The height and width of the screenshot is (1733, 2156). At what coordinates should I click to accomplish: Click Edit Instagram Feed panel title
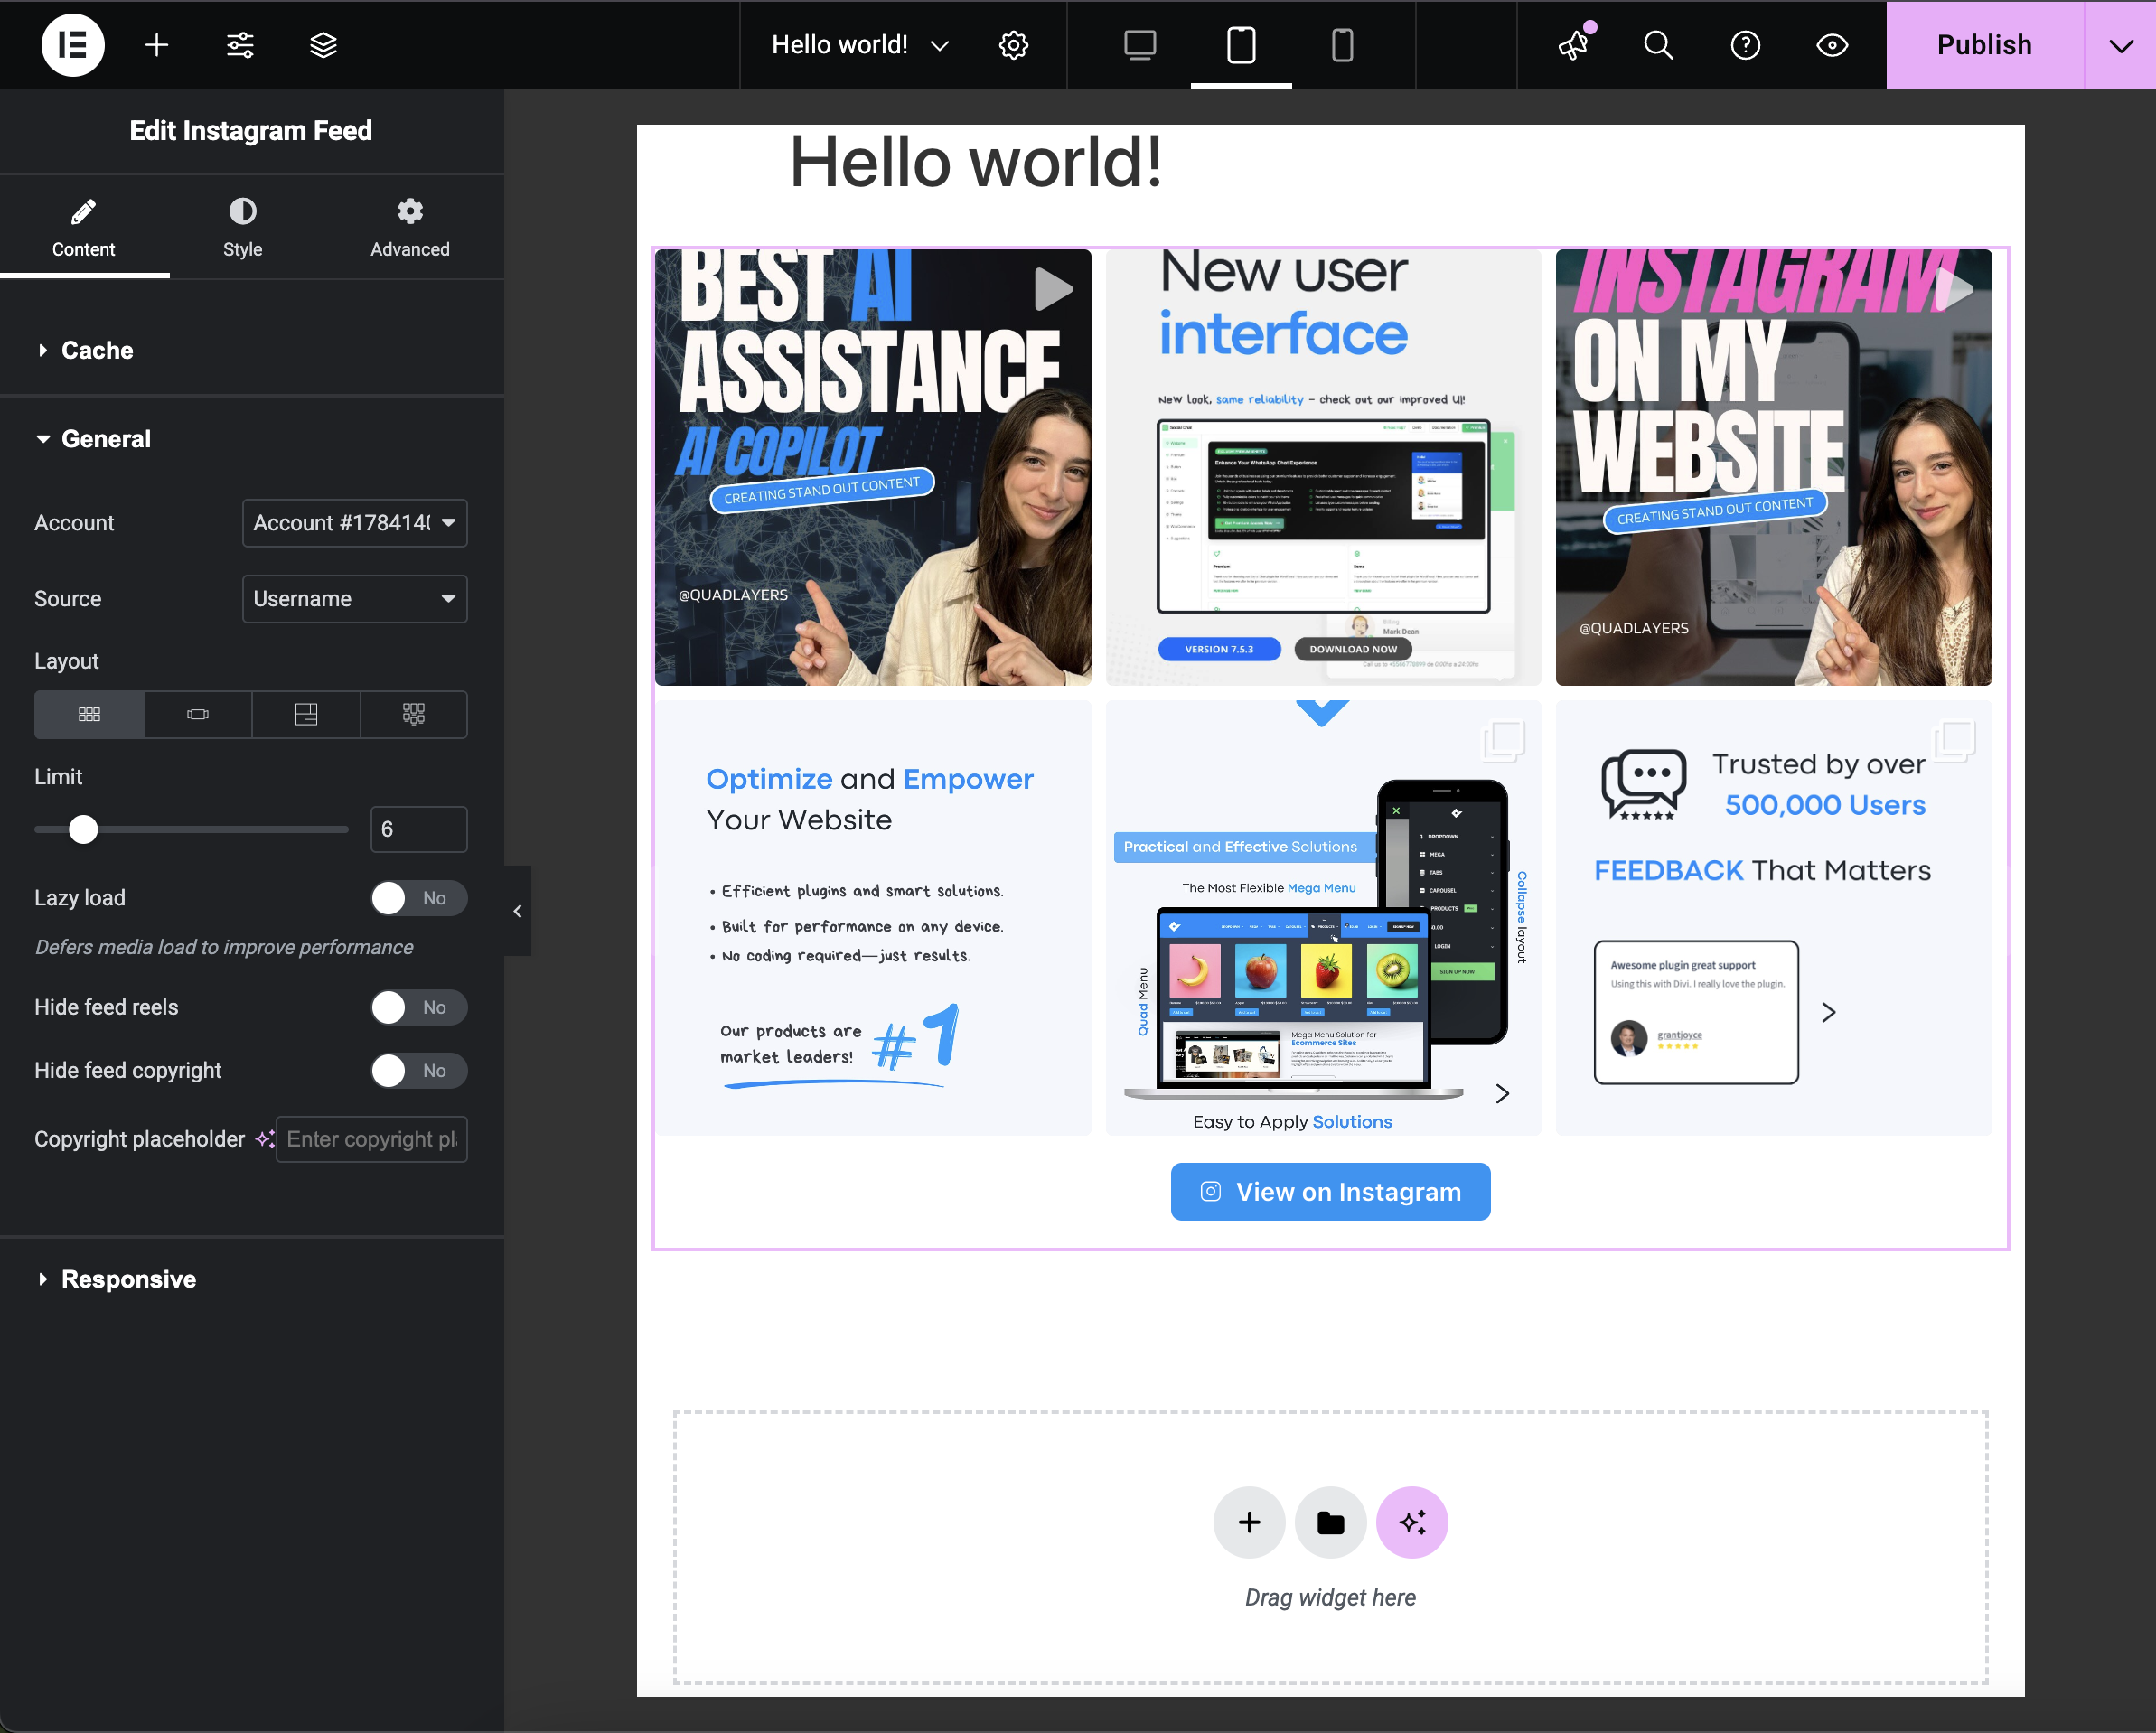tap(251, 131)
